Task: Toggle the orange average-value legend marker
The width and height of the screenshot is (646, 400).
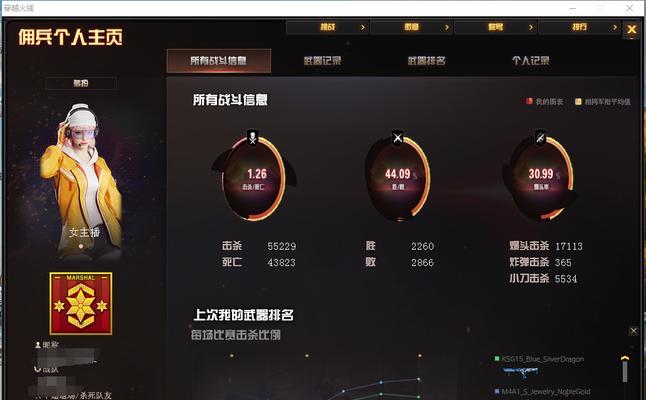Action: [578, 101]
